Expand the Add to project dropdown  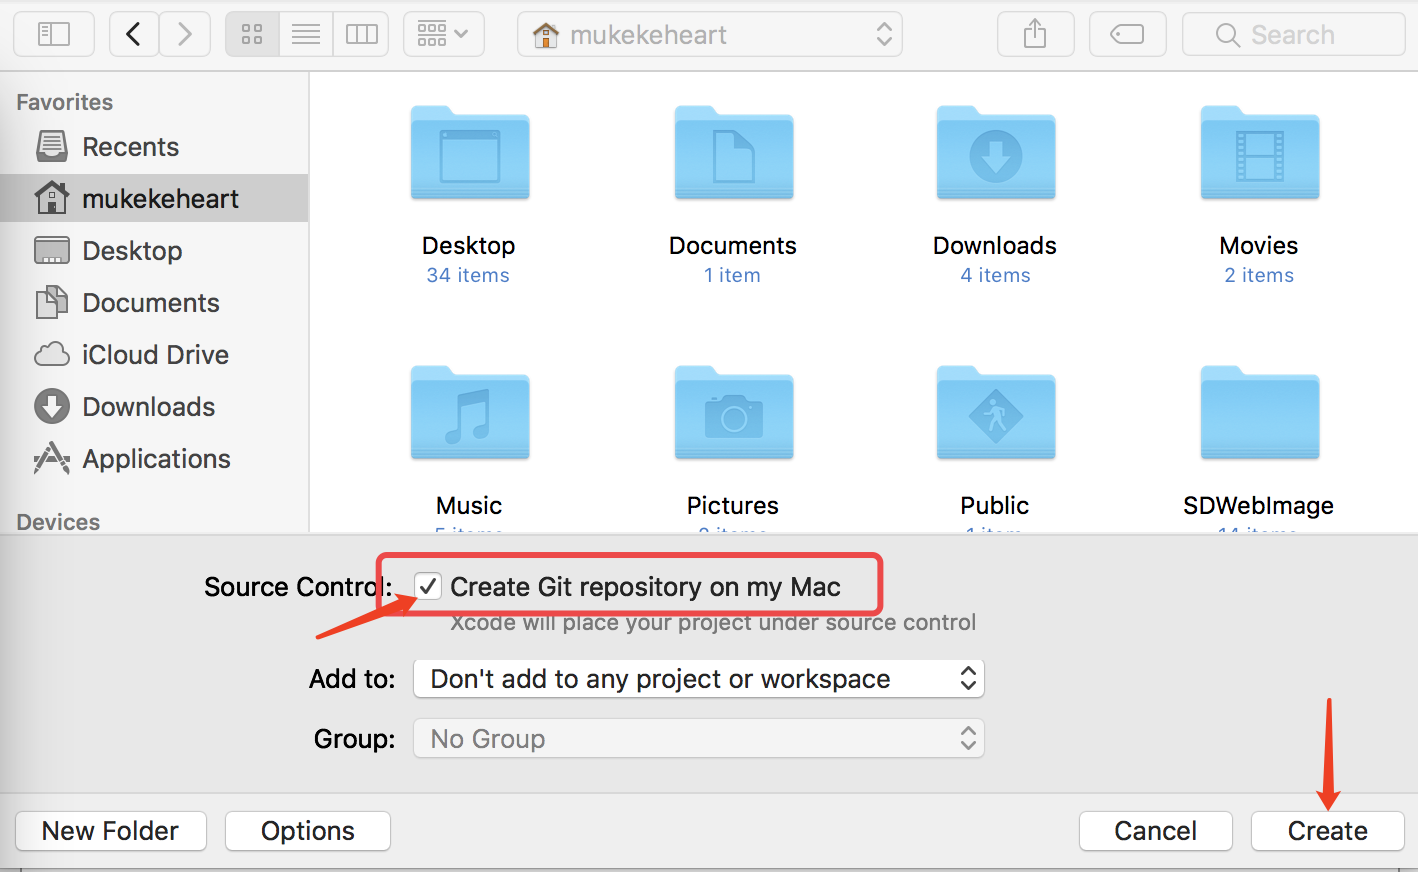pyautogui.click(x=698, y=679)
